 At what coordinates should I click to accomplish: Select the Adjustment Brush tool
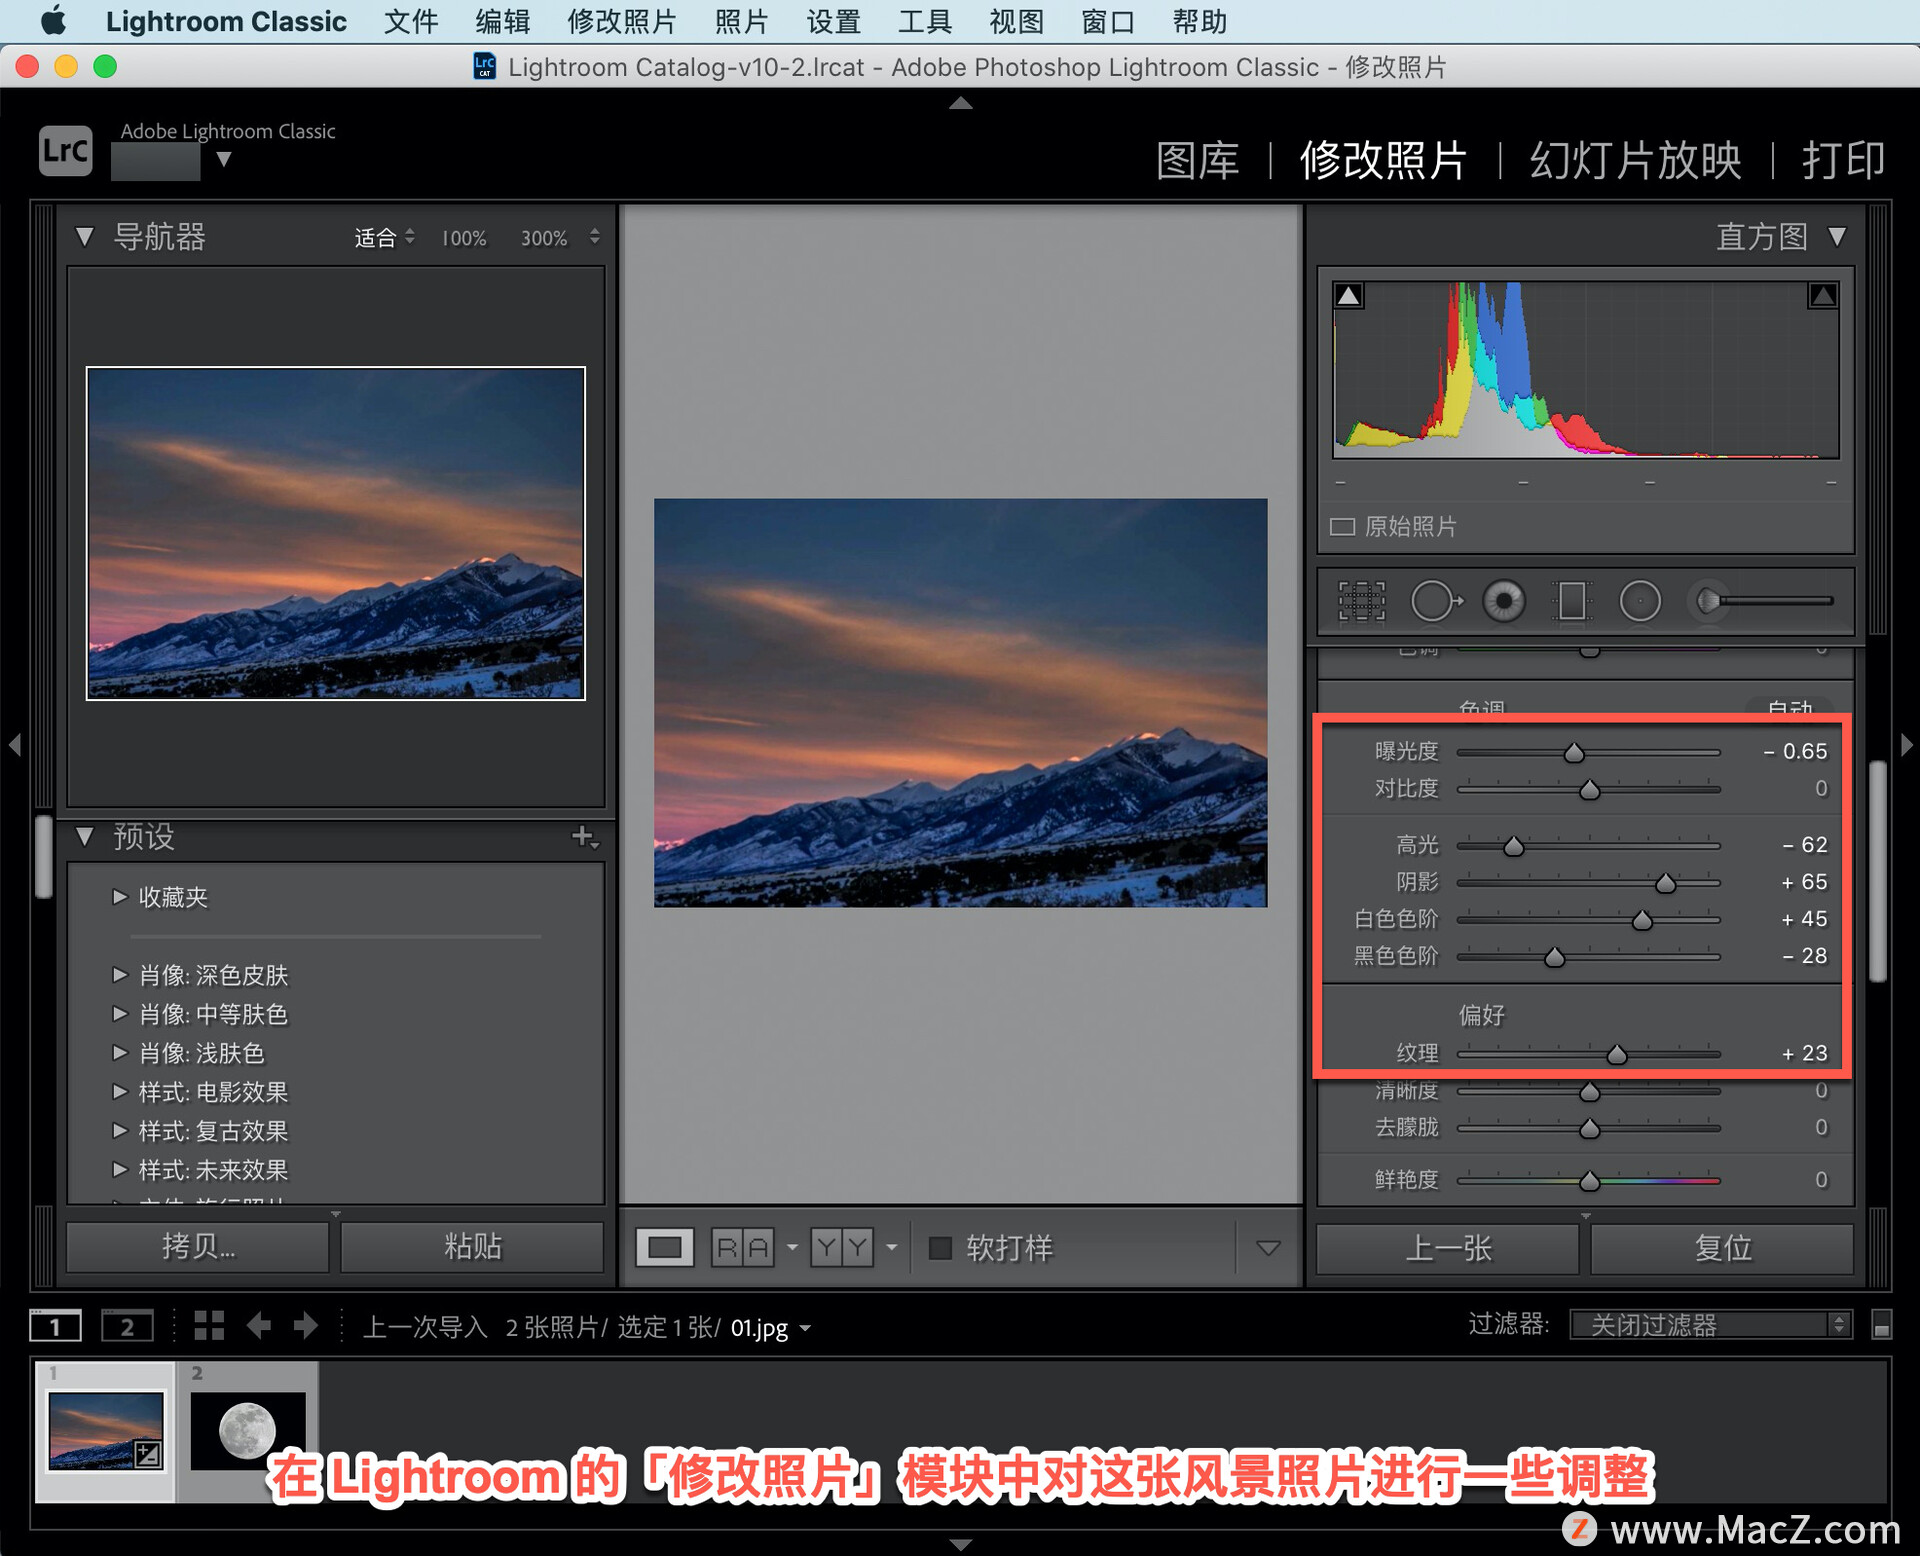tap(1760, 601)
